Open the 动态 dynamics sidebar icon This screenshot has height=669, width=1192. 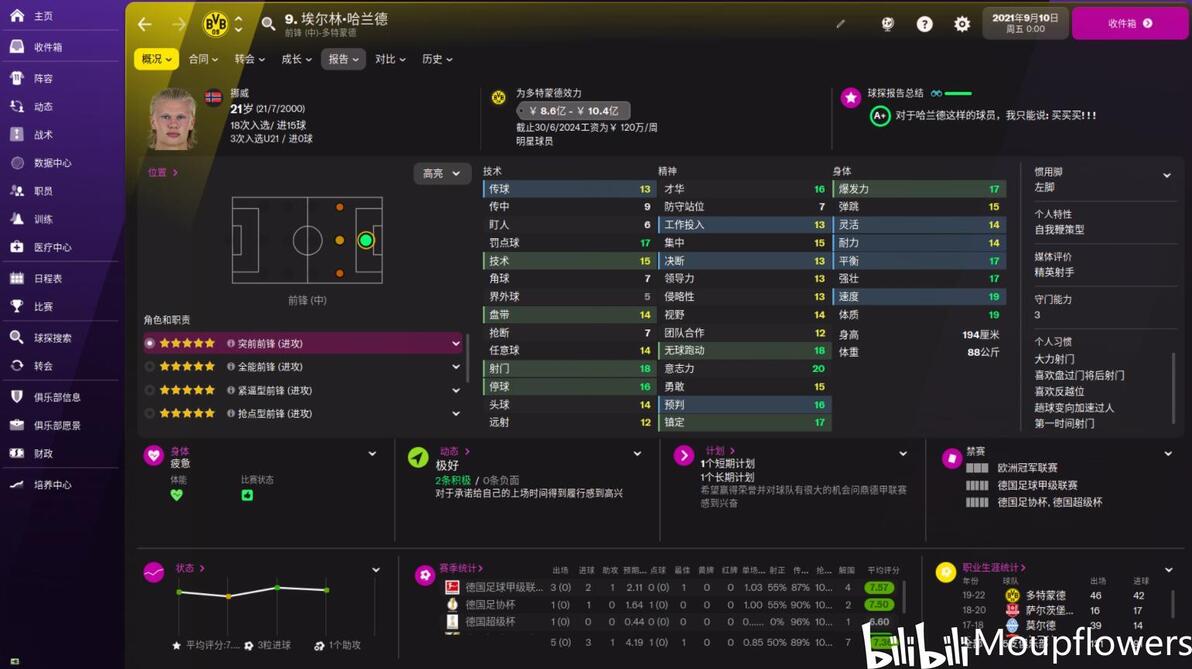[x=17, y=106]
